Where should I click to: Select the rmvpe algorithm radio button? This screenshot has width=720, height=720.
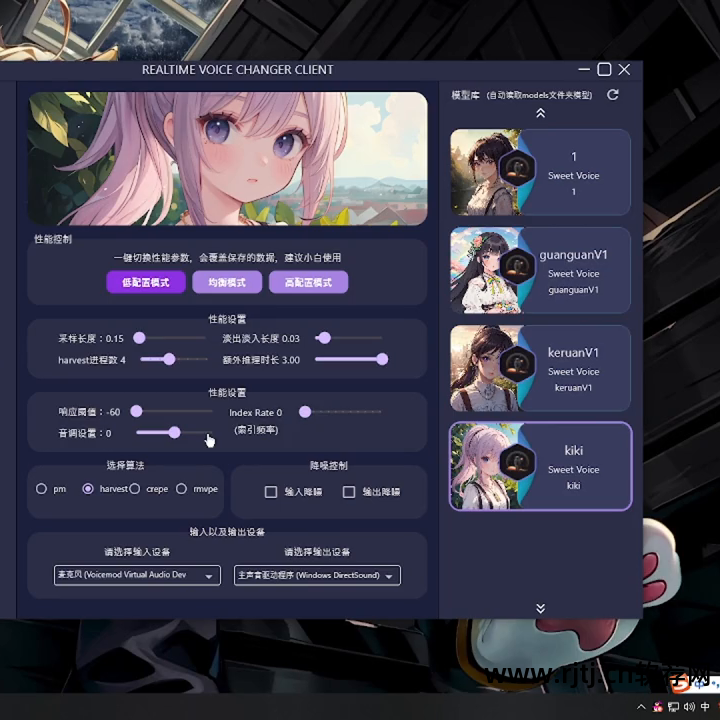point(181,489)
